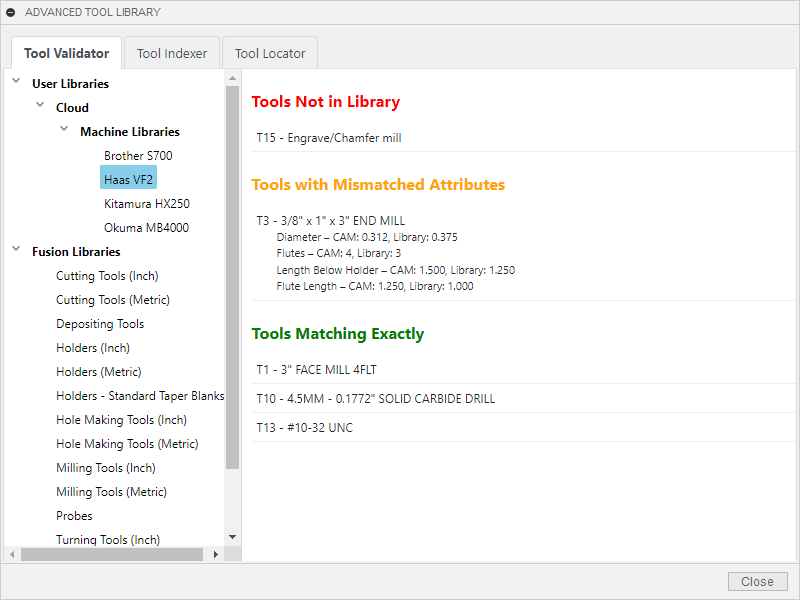800x600 pixels.
Task: Collapse the Fusion Libraries tree node
Action: click(16, 251)
